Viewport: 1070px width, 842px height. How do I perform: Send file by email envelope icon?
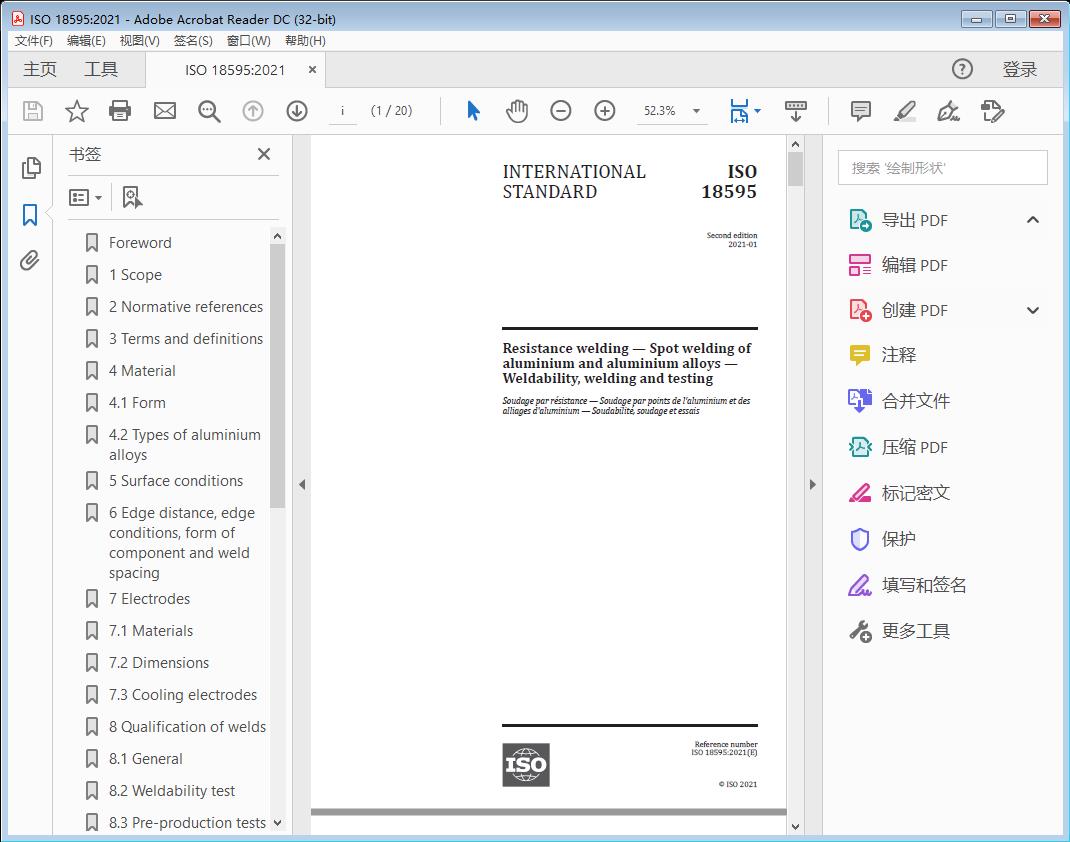(x=164, y=111)
